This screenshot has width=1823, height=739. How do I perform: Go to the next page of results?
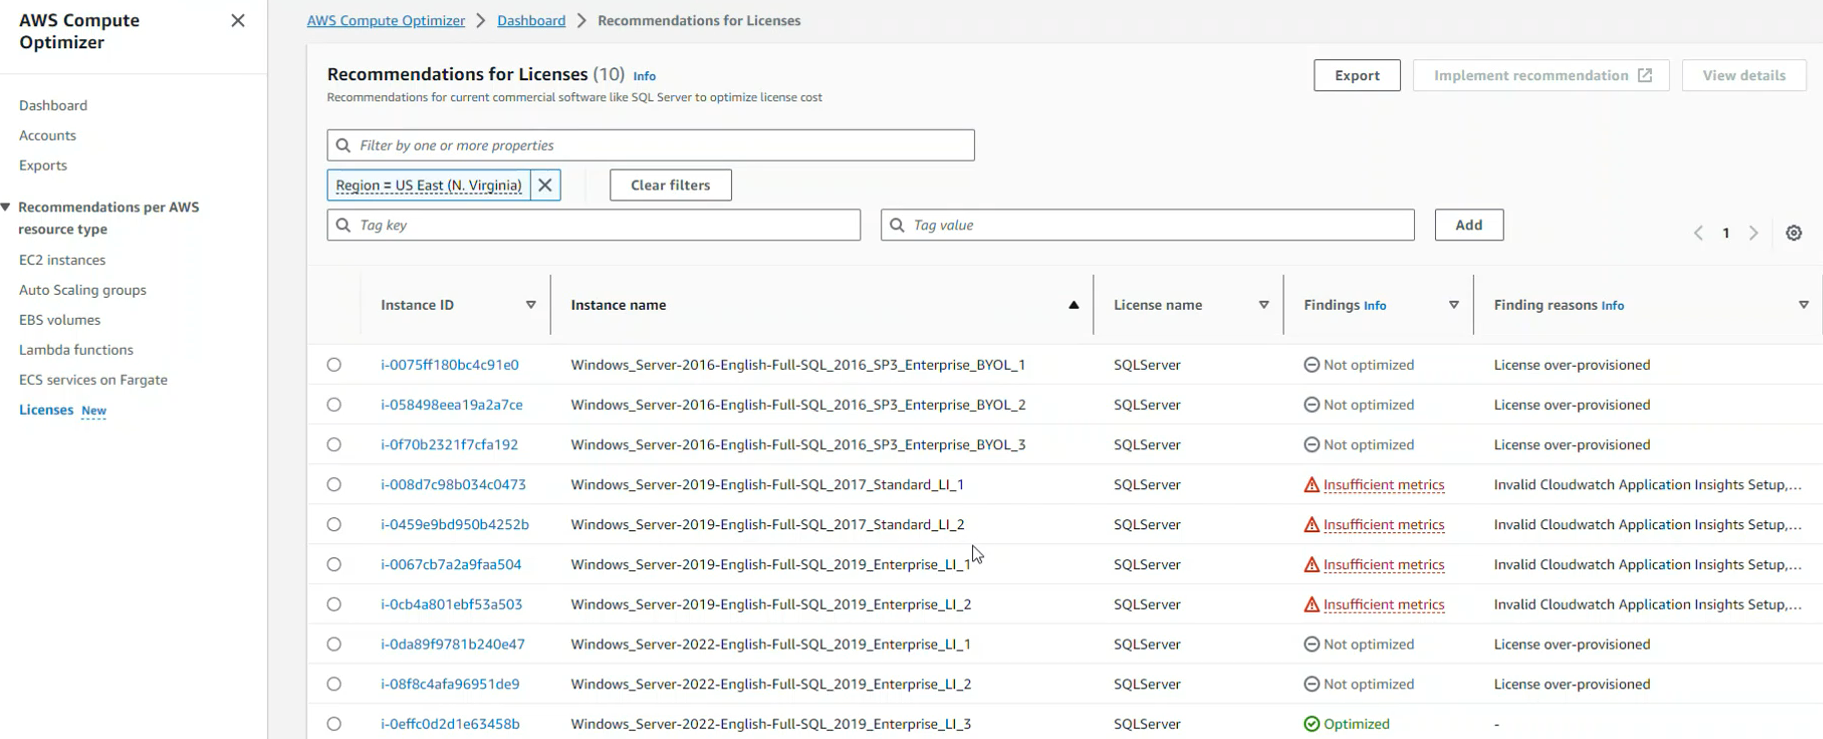(1753, 233)
